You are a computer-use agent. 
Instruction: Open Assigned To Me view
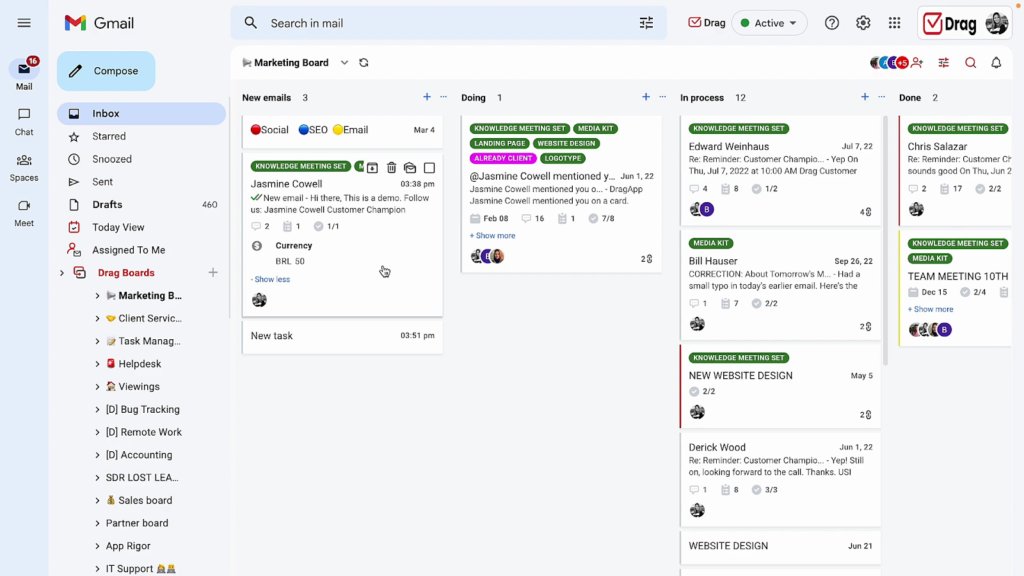142,250
